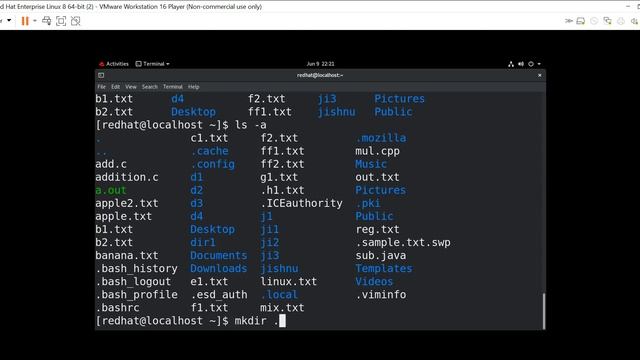Click on sub.java file name
640x360 pixels.
[380, 256]
